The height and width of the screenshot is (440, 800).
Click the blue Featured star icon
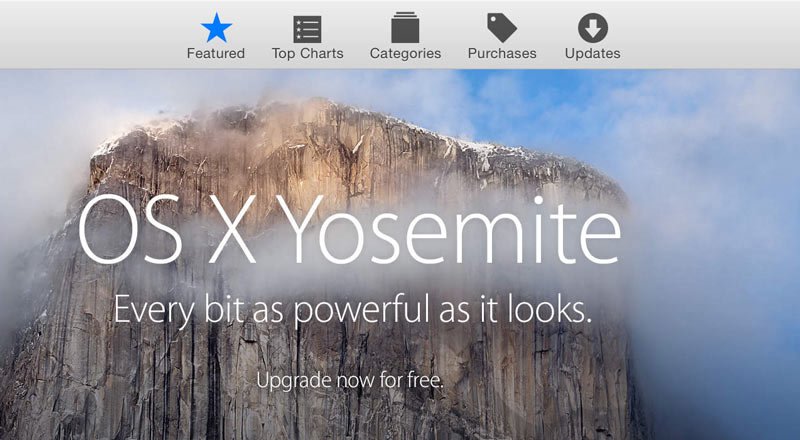point(216,28)
